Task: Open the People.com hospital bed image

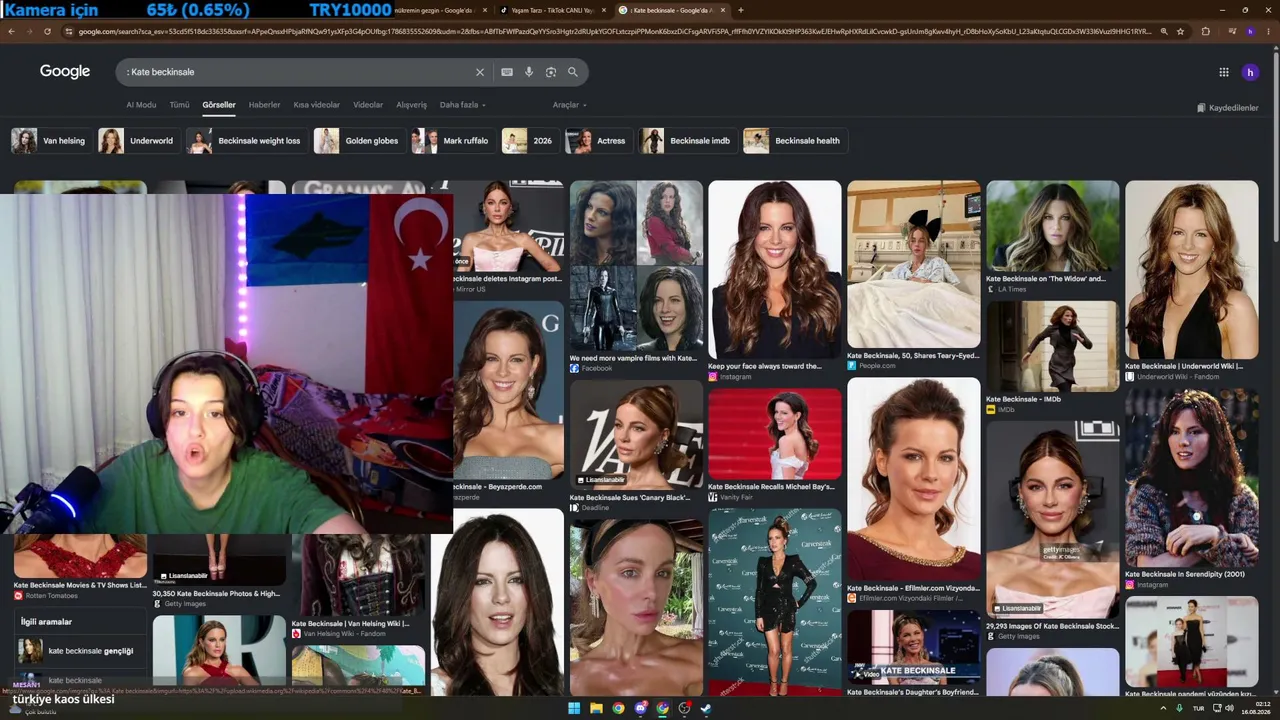Action: 914,264
